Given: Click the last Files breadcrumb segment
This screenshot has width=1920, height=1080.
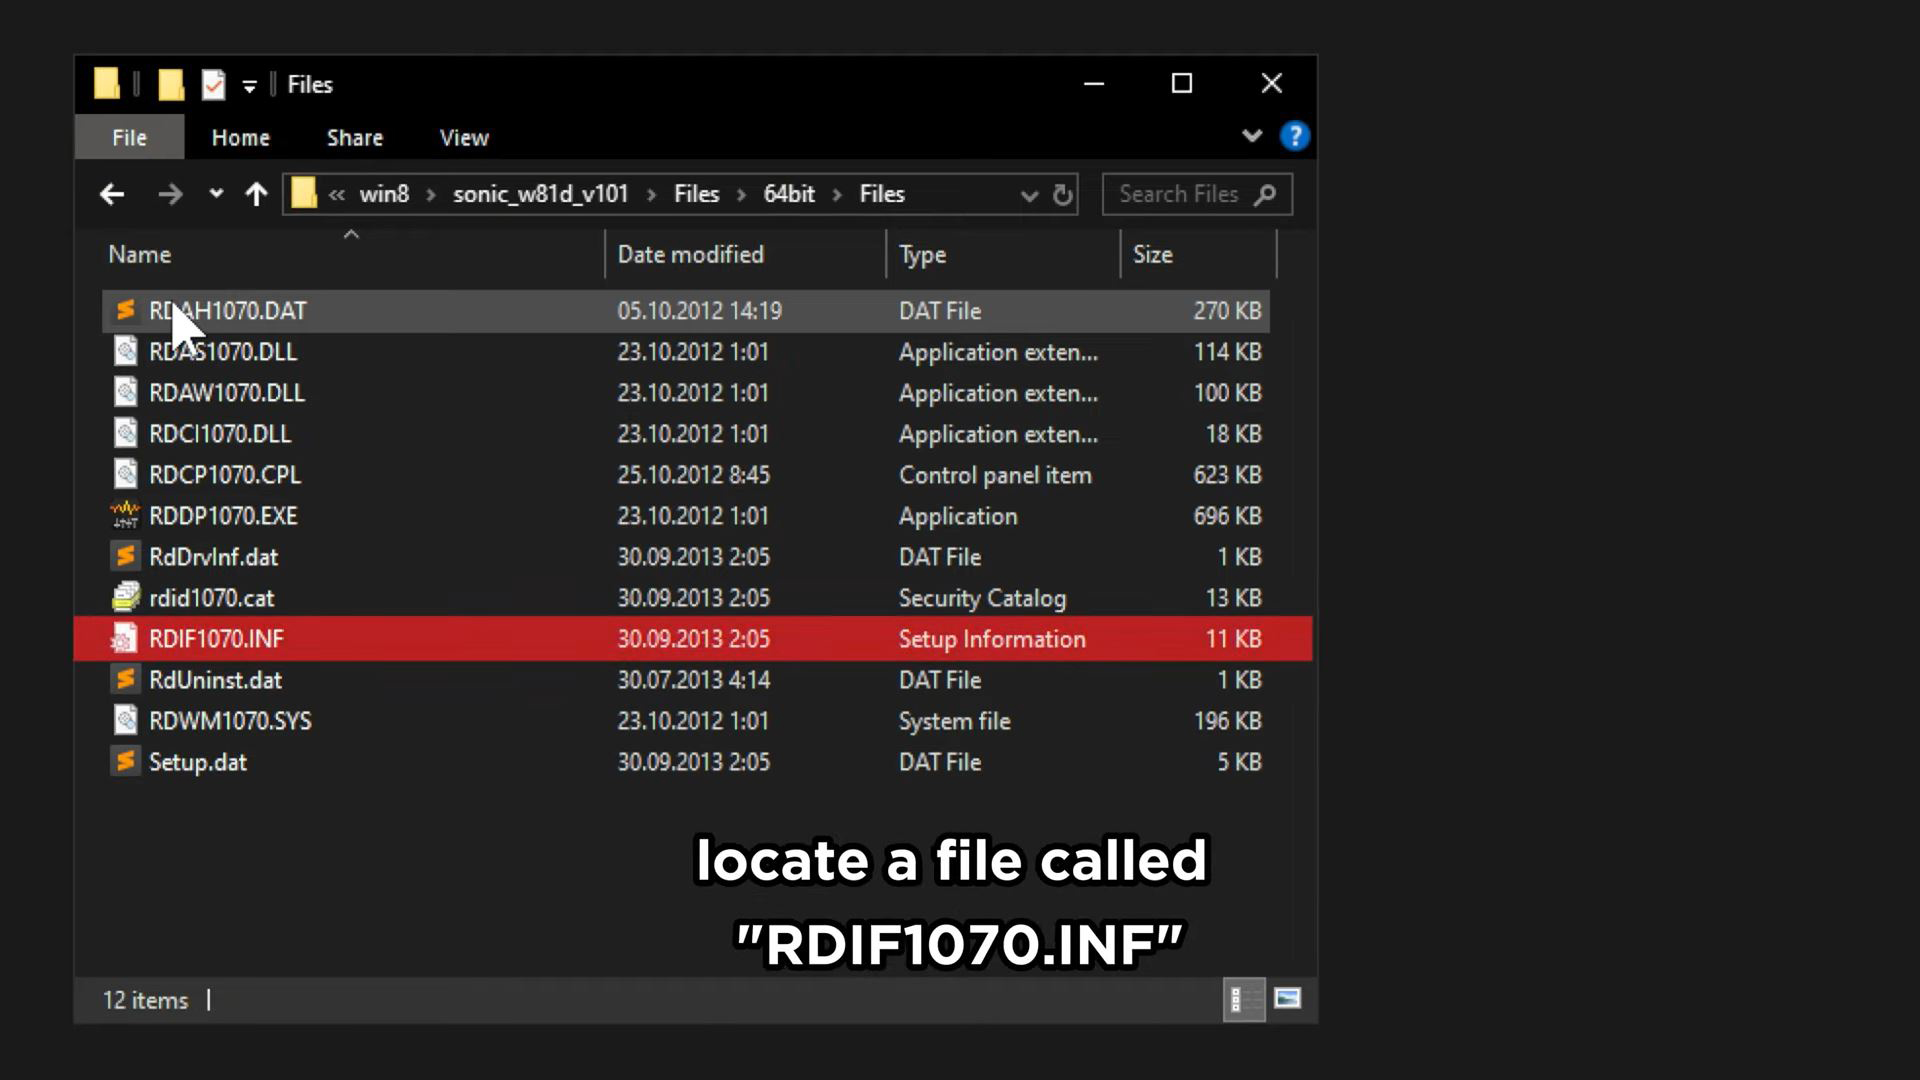Looking at the screenshot, I should (x=882, y=194).
